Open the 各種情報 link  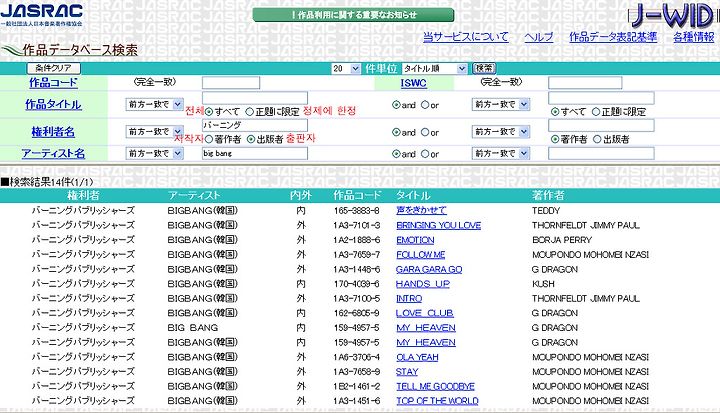click(693, 37)
